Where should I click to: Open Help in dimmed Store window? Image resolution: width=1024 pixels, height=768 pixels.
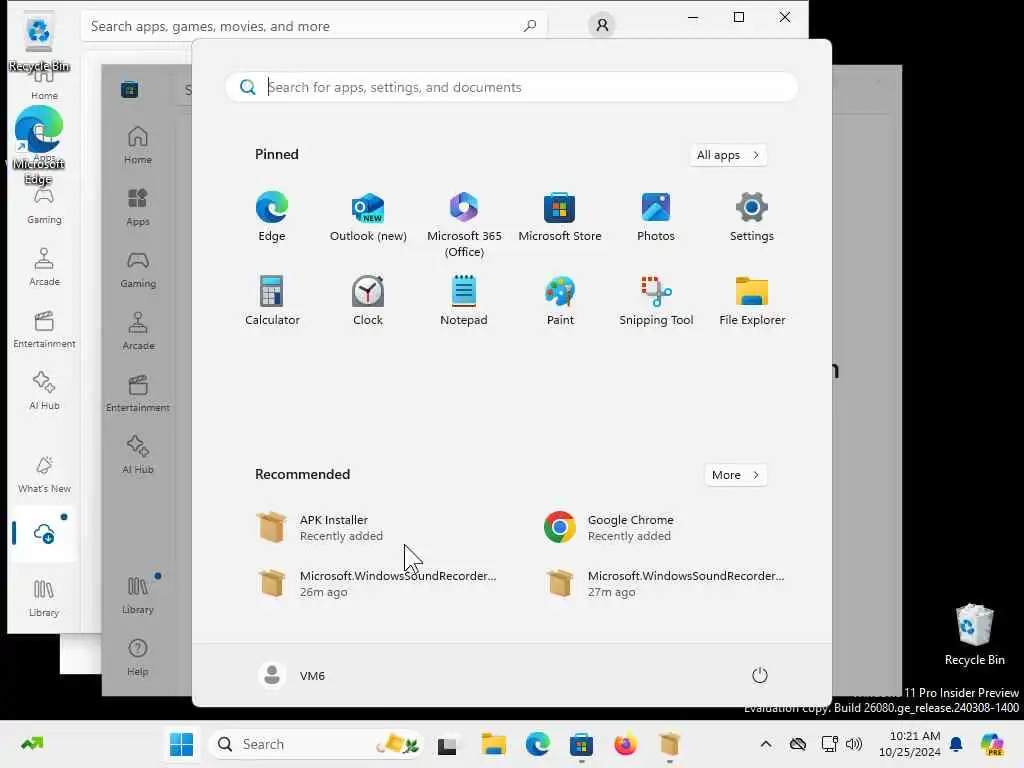tap(138, 657)
